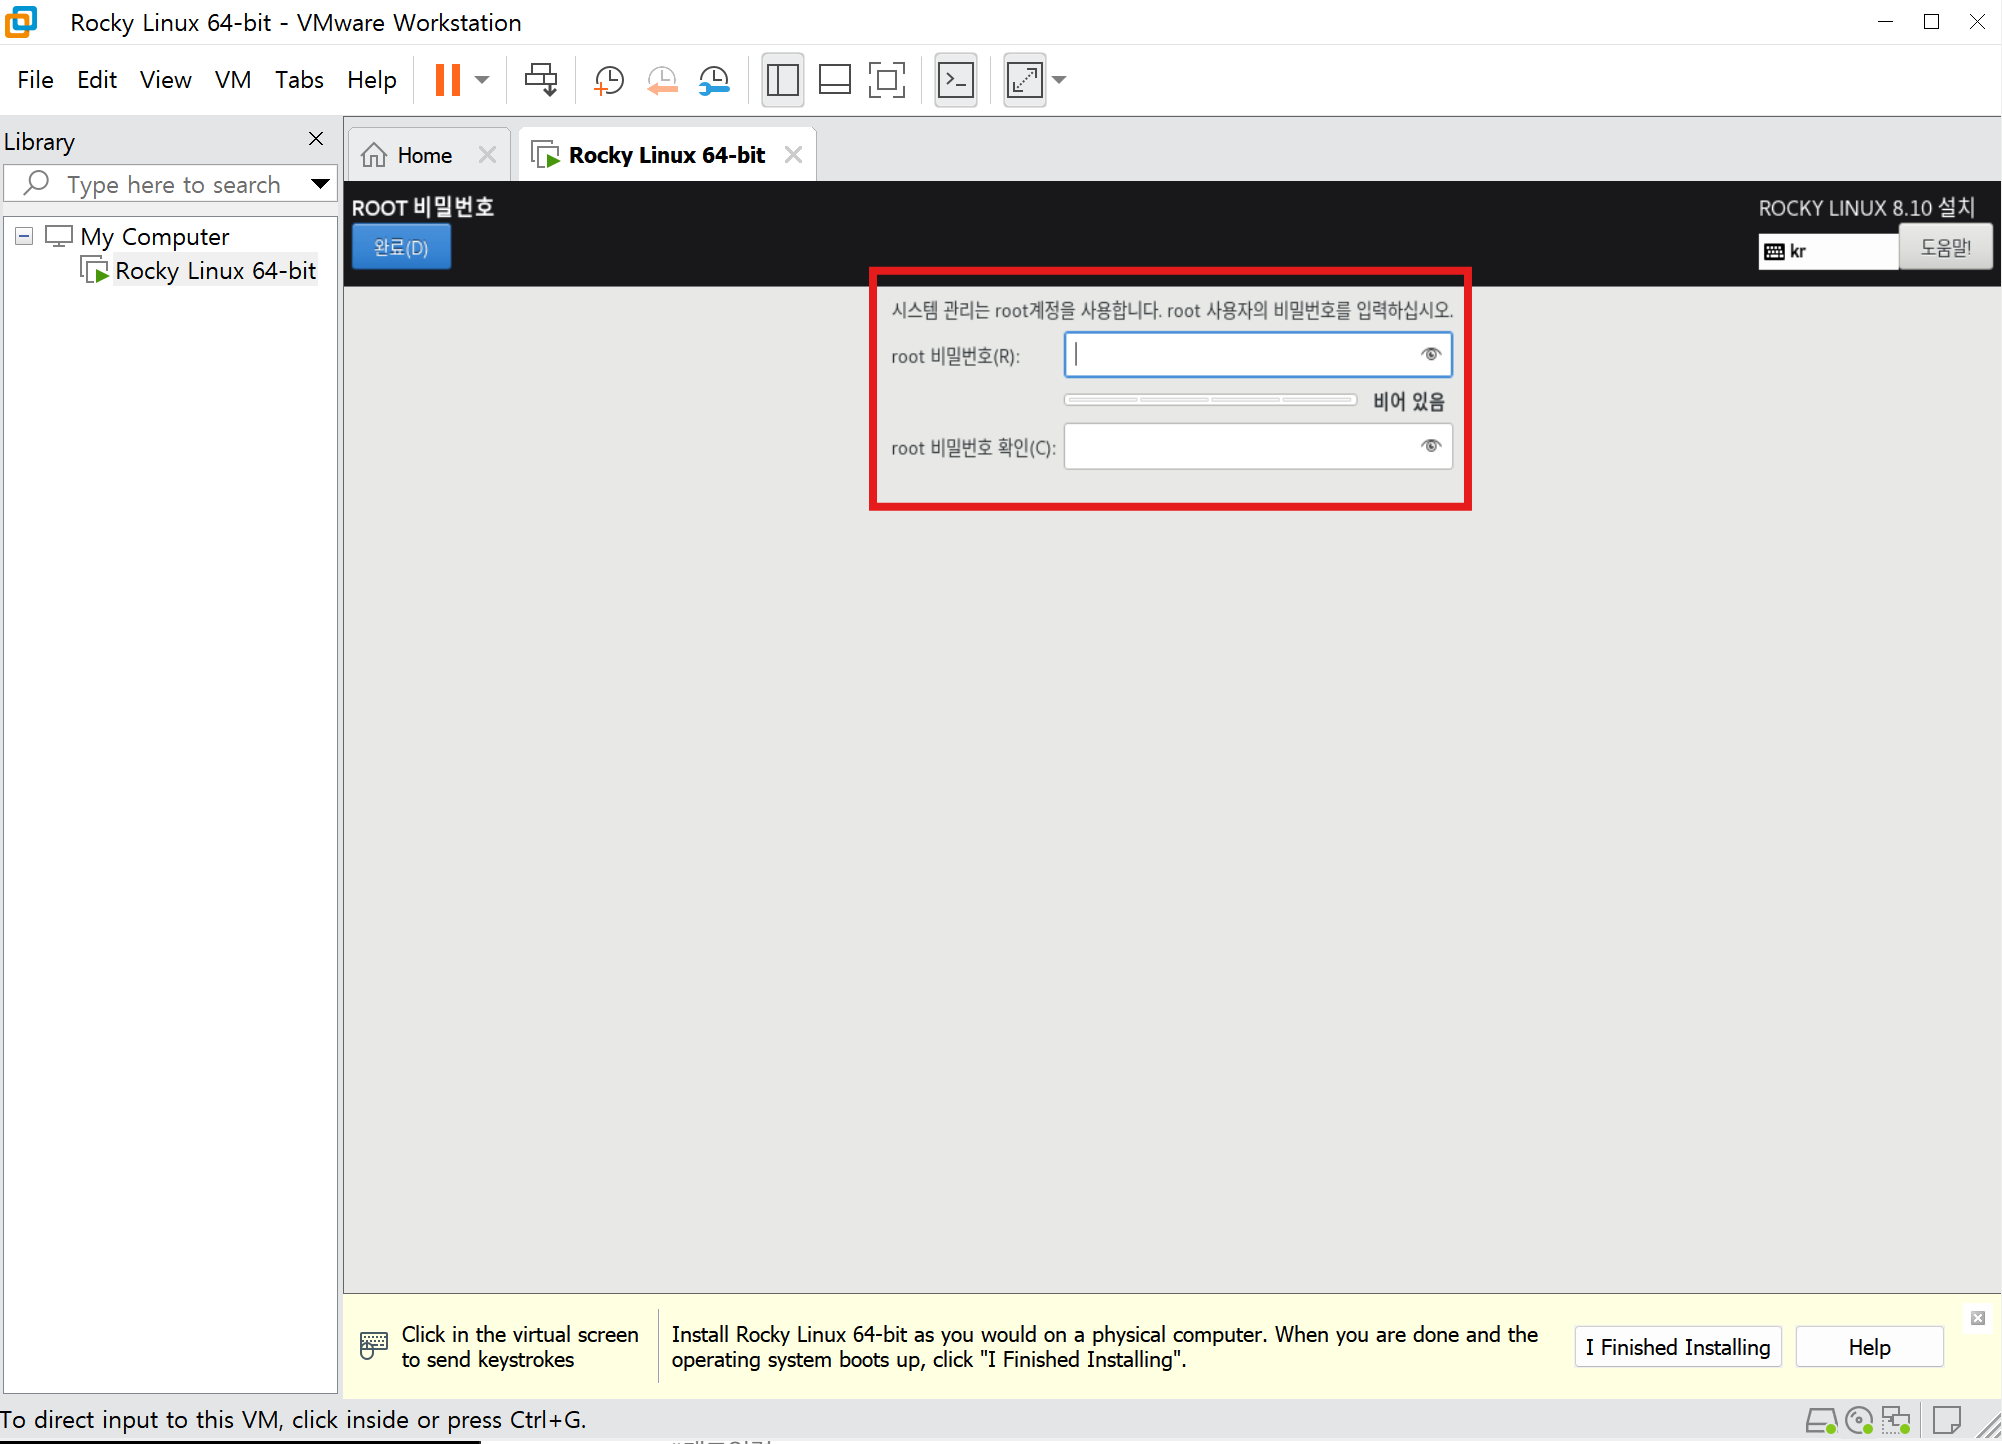The height and width of the screenshot is (1444, 2002).
Task: Click the hard disk status bar icon
Action: click(1821, 1420)
